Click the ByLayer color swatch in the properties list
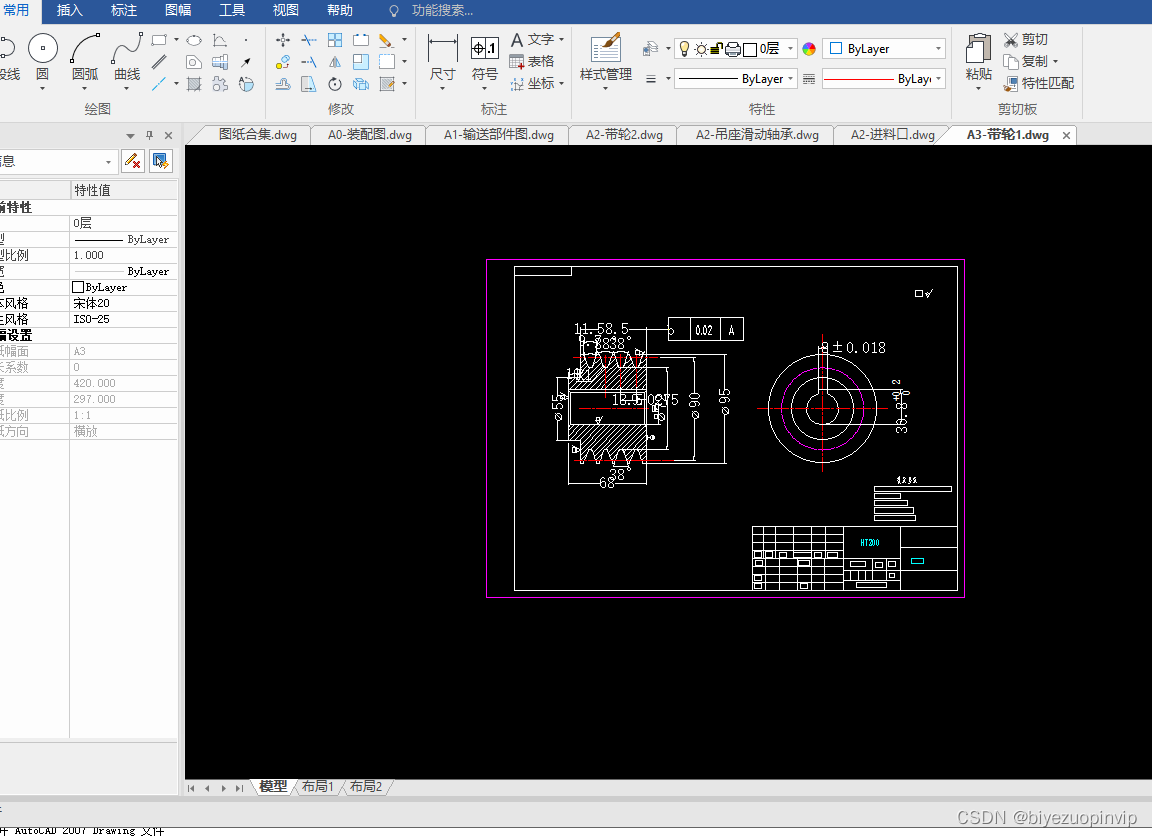The image size is (1152, 837). 78,287
